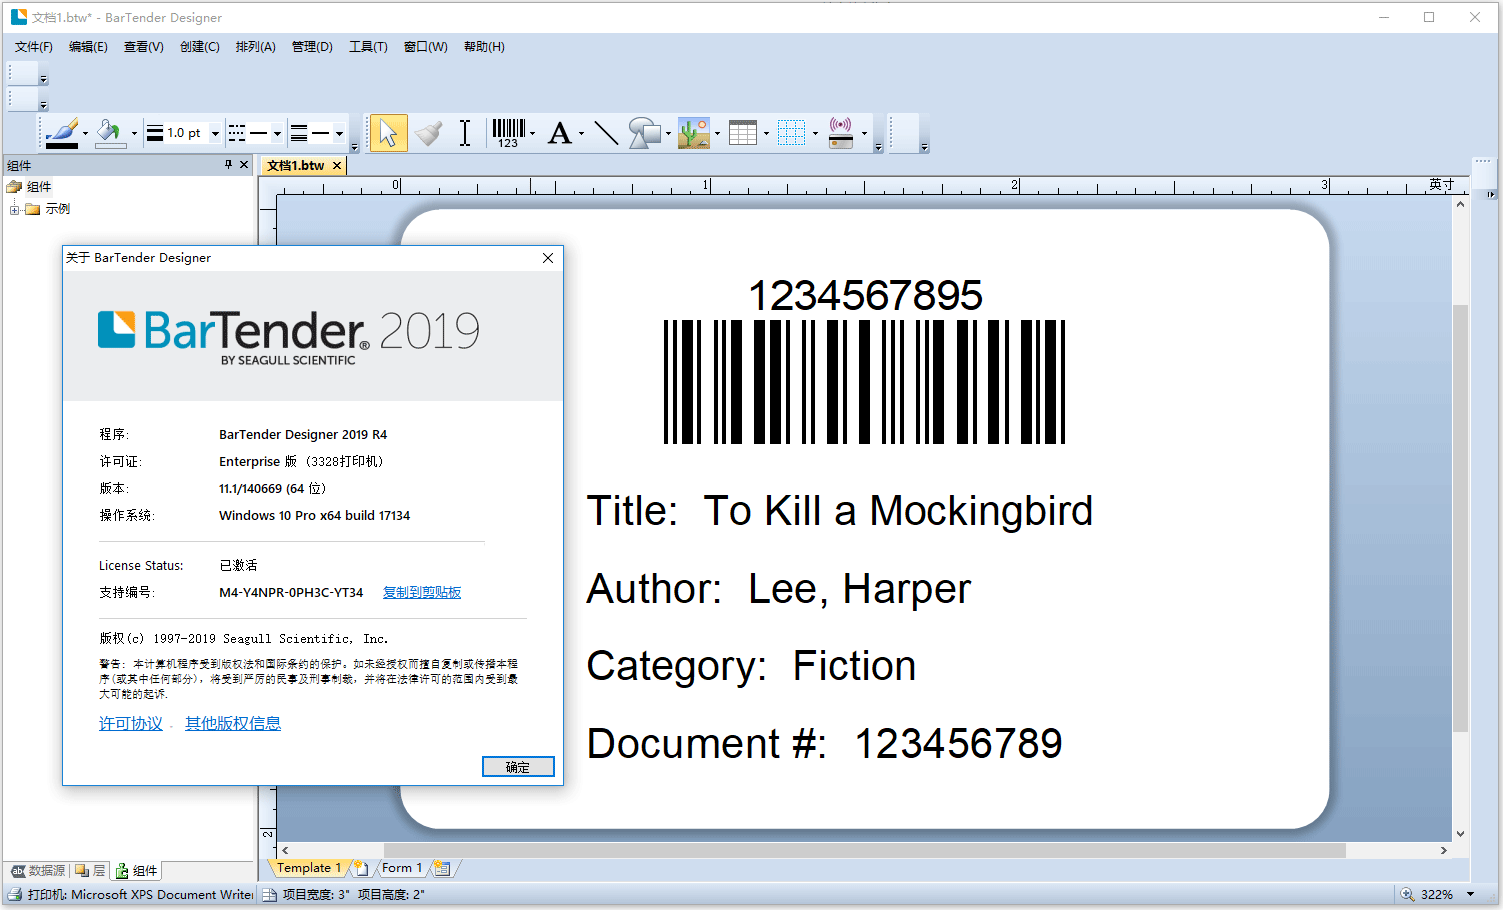Select the table creation tool
Image resolution: width=1503 pixels, height=910 pixels.
[x=743, y=133]
